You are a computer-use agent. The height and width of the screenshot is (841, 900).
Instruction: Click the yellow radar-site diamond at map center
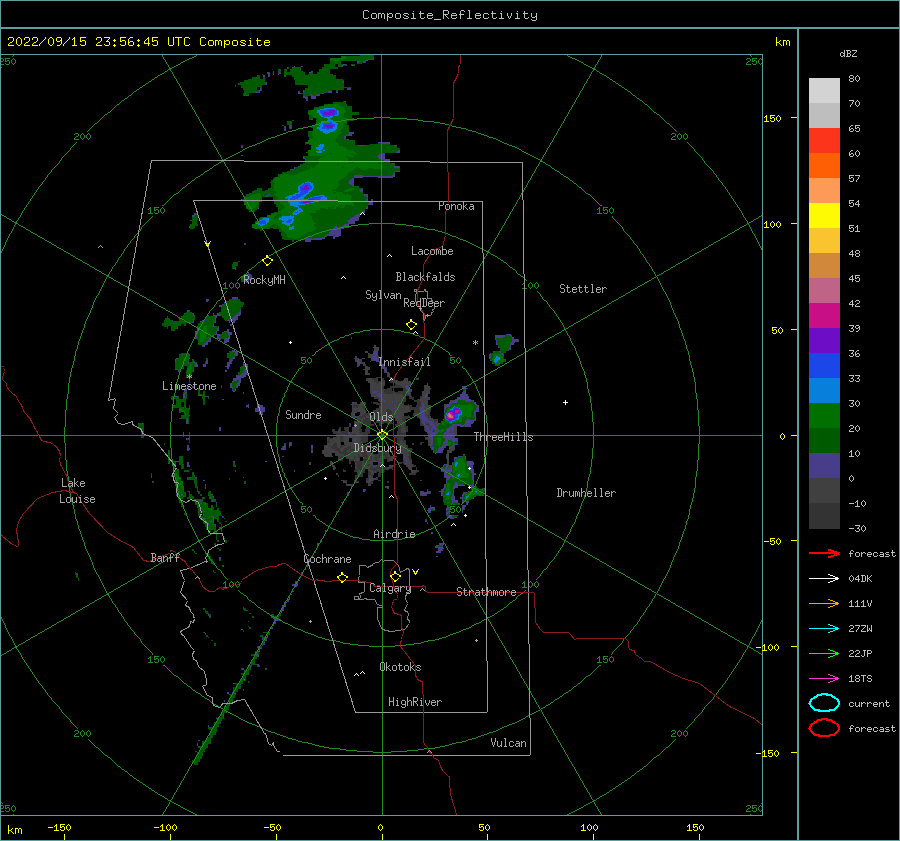[x=382, y=435]
